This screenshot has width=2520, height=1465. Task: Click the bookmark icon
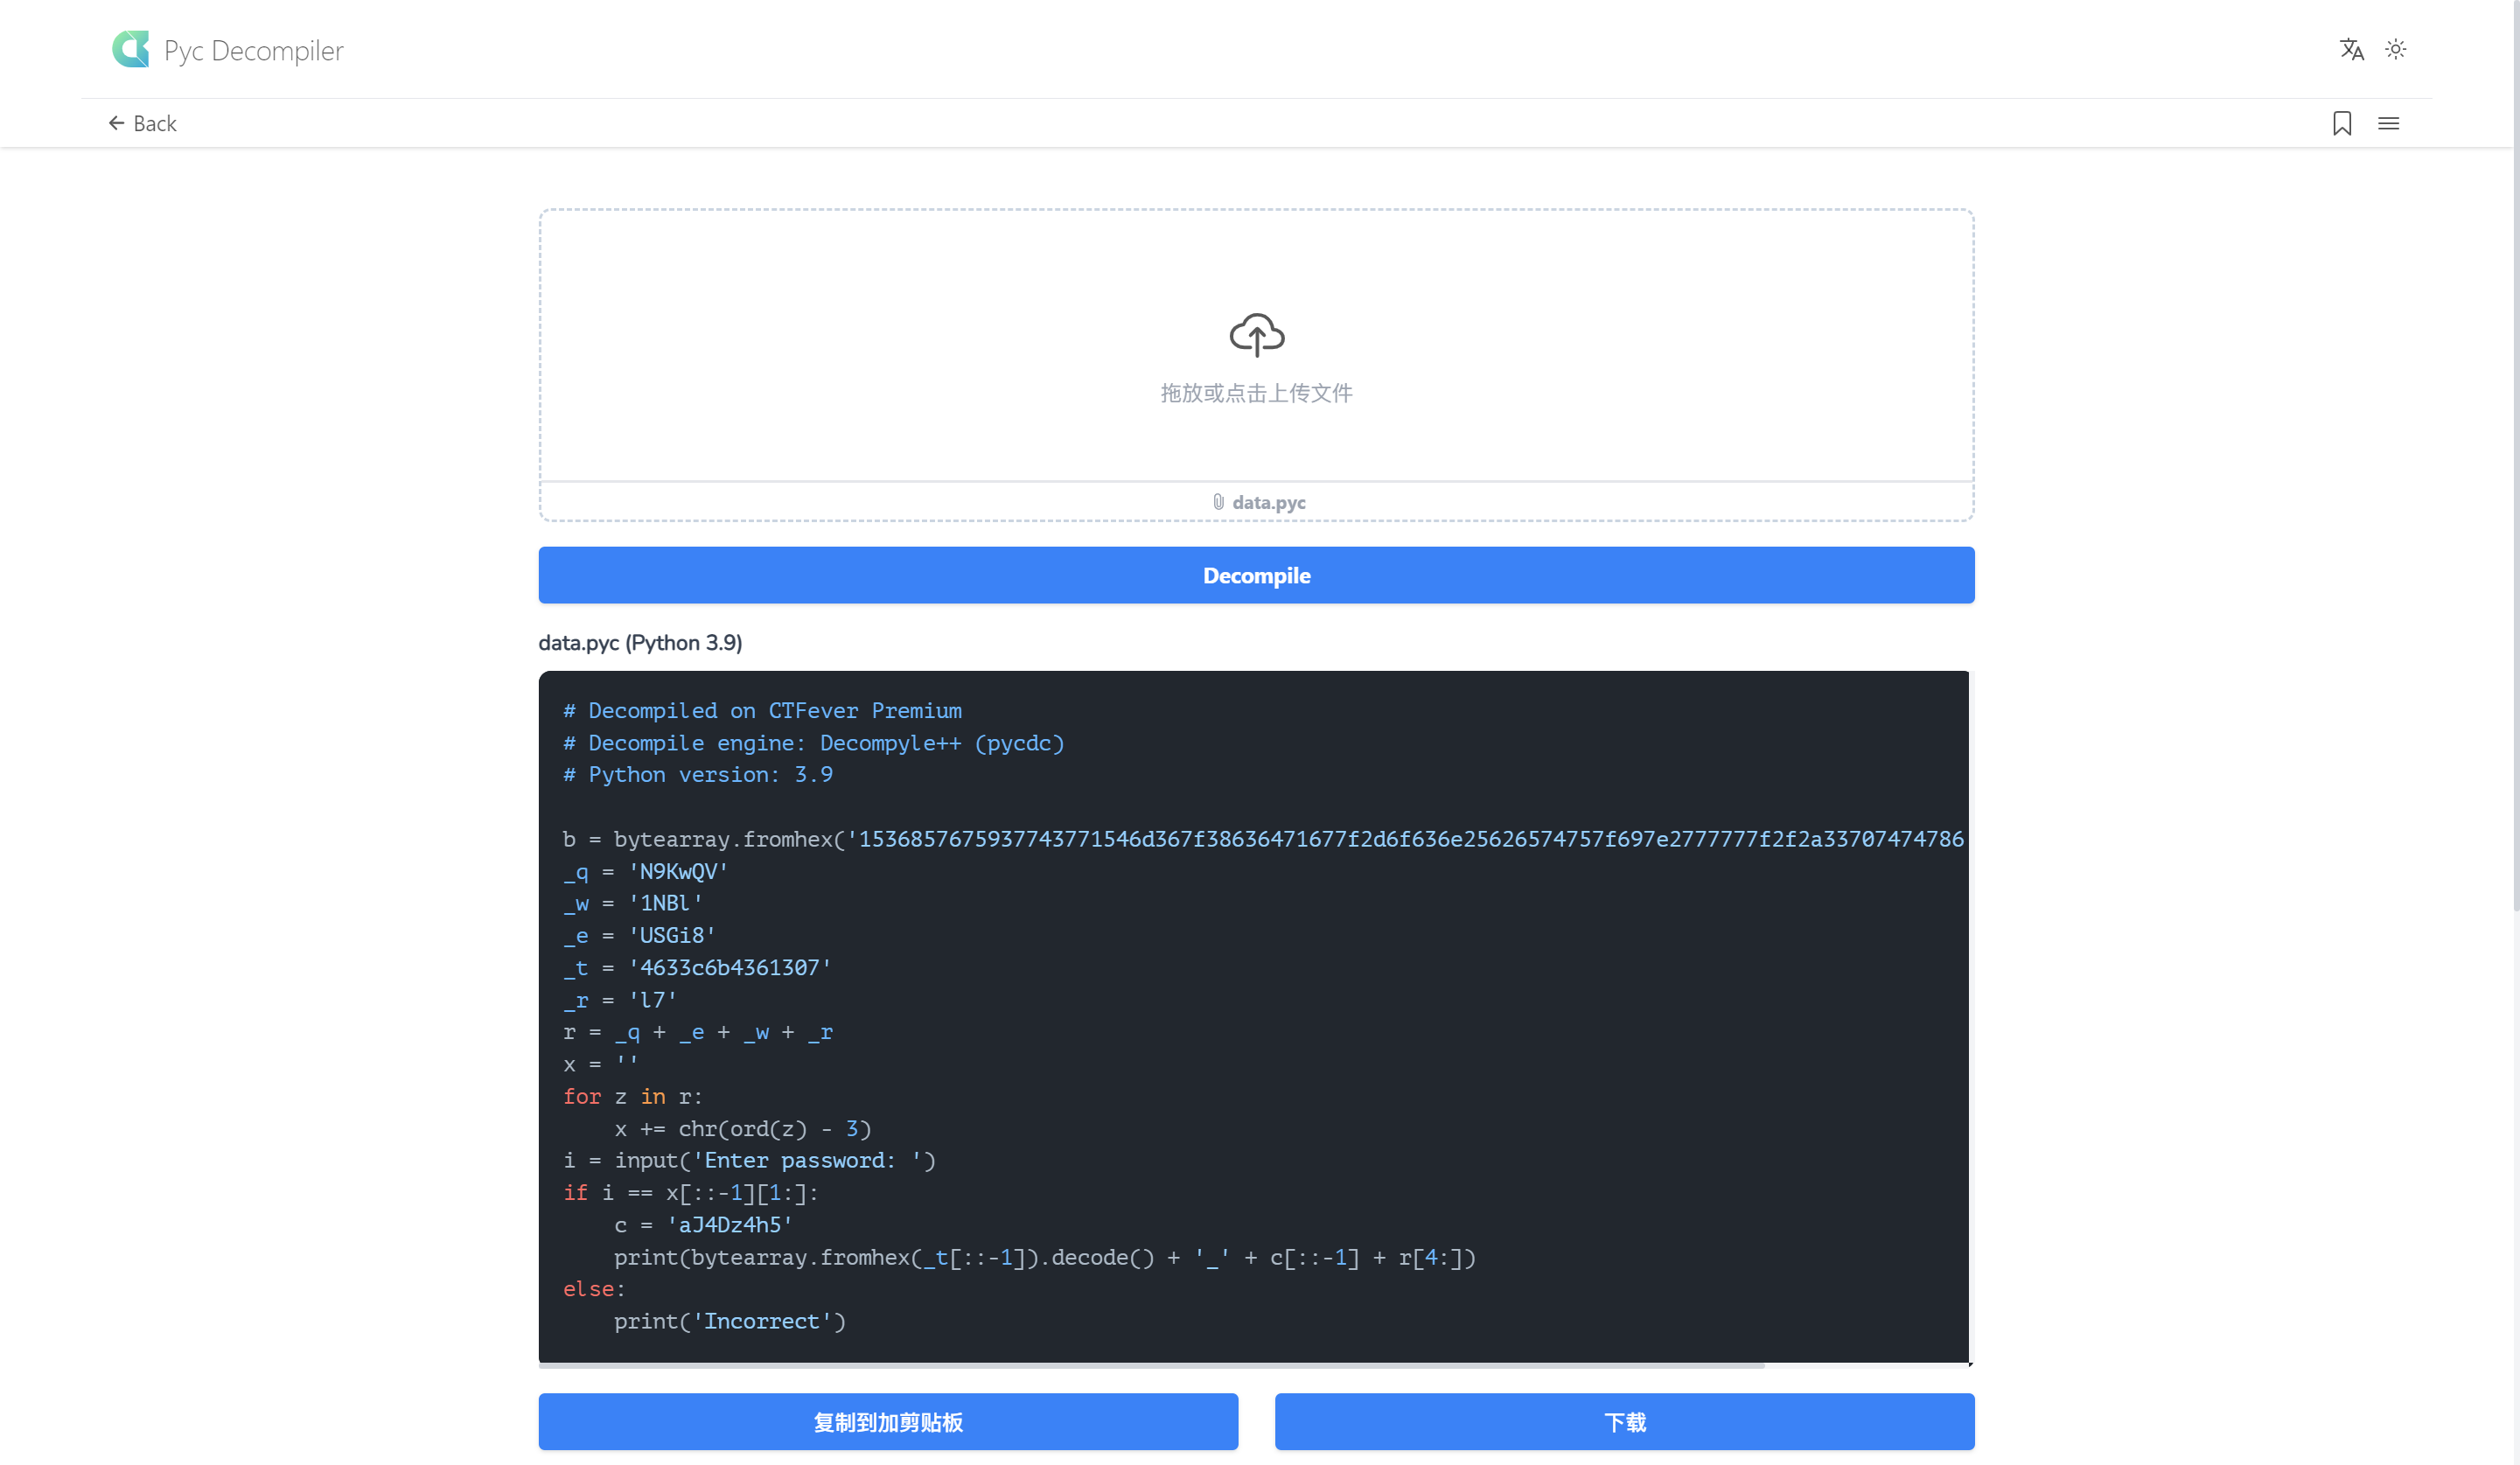pyautogui.click(x=2341, y=123)
